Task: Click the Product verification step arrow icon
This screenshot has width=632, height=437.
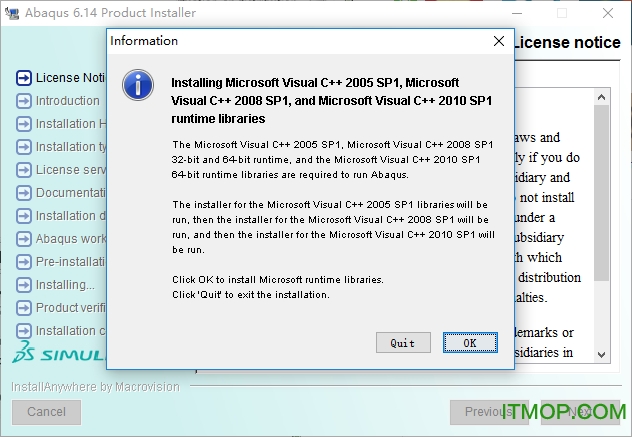Action: click(x=24, y=308)
